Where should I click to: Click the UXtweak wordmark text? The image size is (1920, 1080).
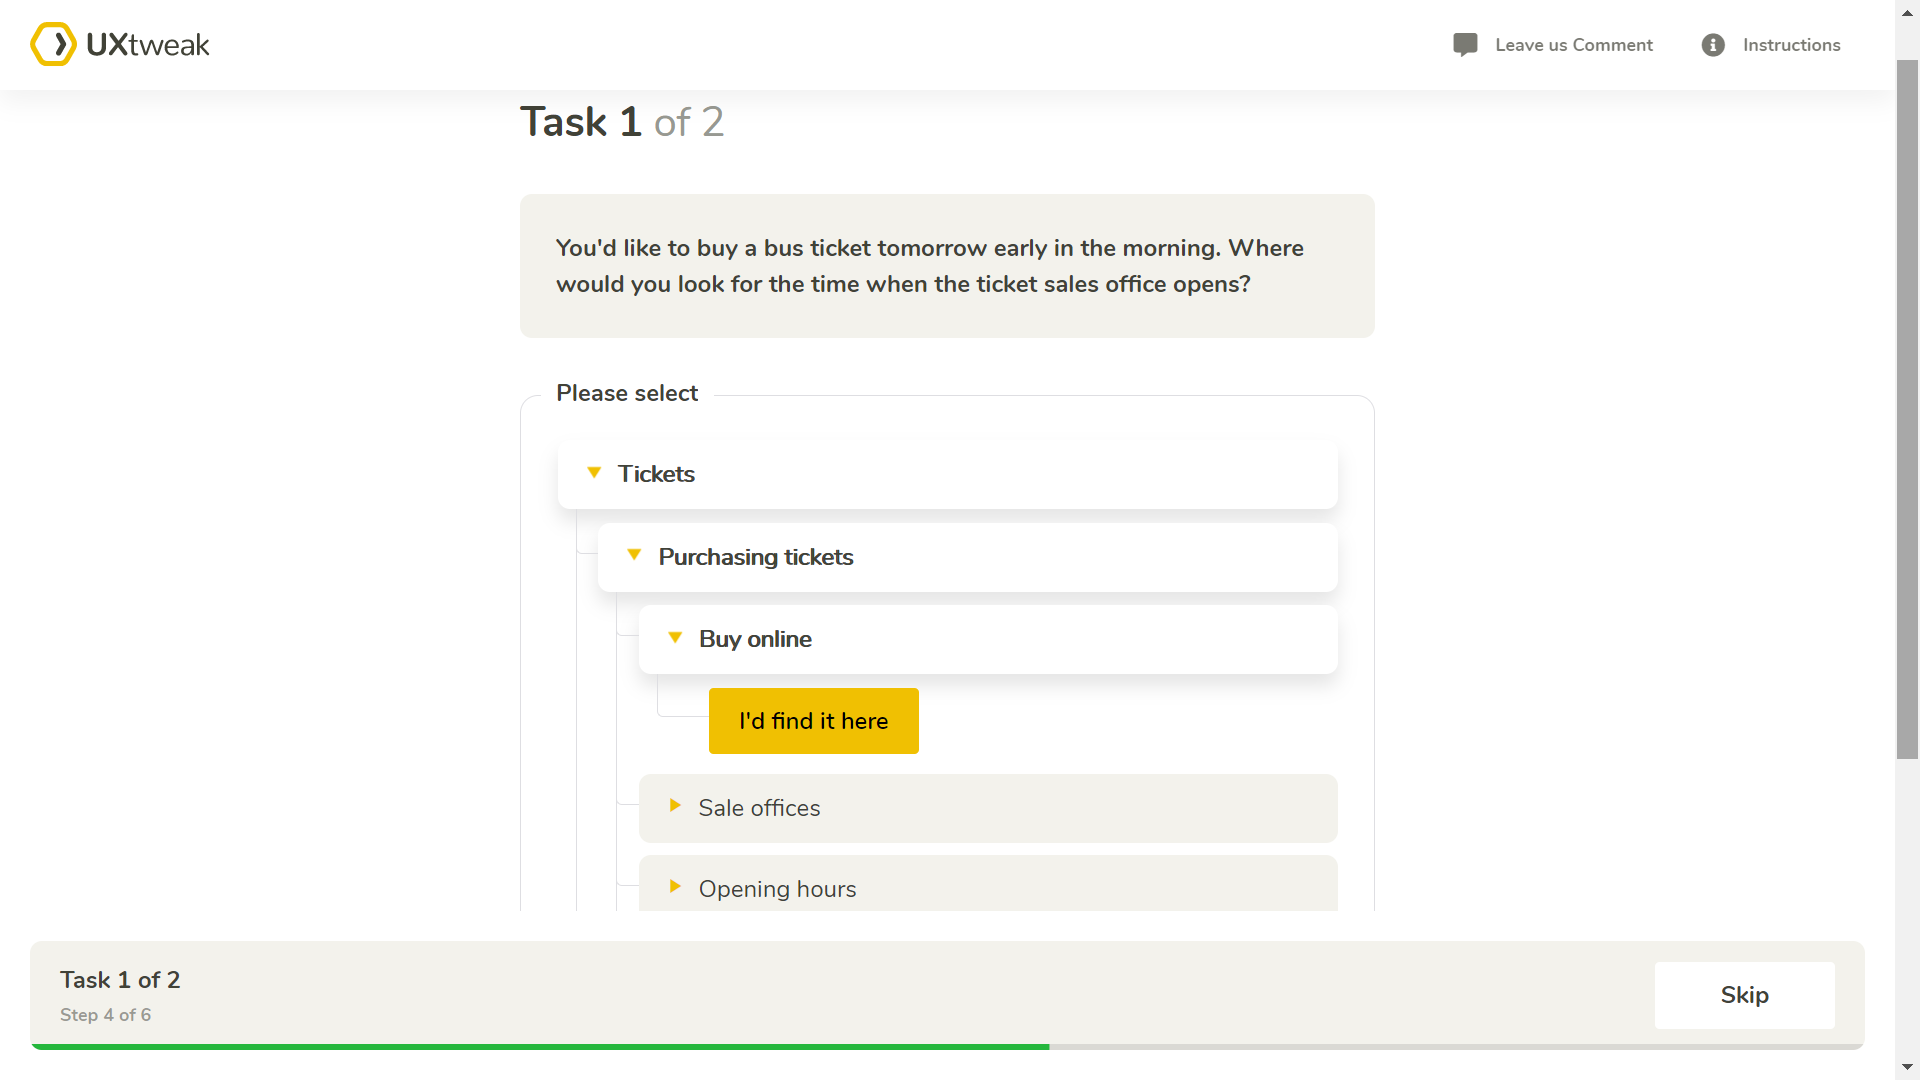click(x=148, y=45)
